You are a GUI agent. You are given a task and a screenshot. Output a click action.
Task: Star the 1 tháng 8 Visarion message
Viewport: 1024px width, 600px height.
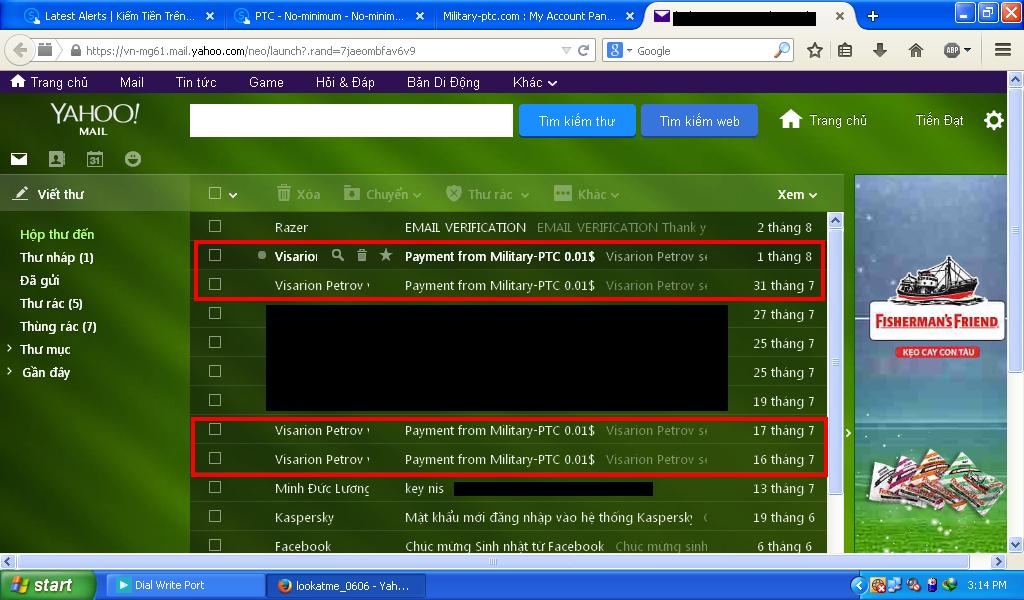point(386,255)
